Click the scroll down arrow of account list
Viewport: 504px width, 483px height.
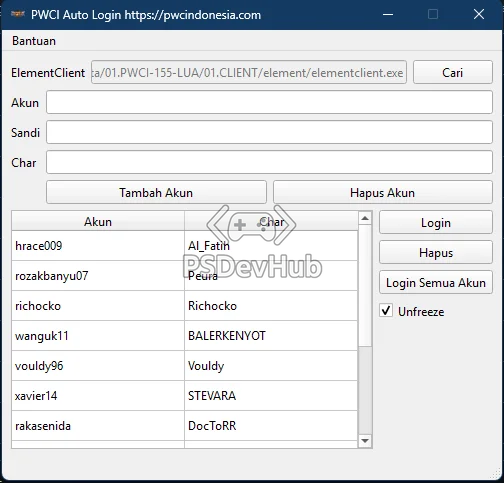pyautogui.click(x=365, y=441)
